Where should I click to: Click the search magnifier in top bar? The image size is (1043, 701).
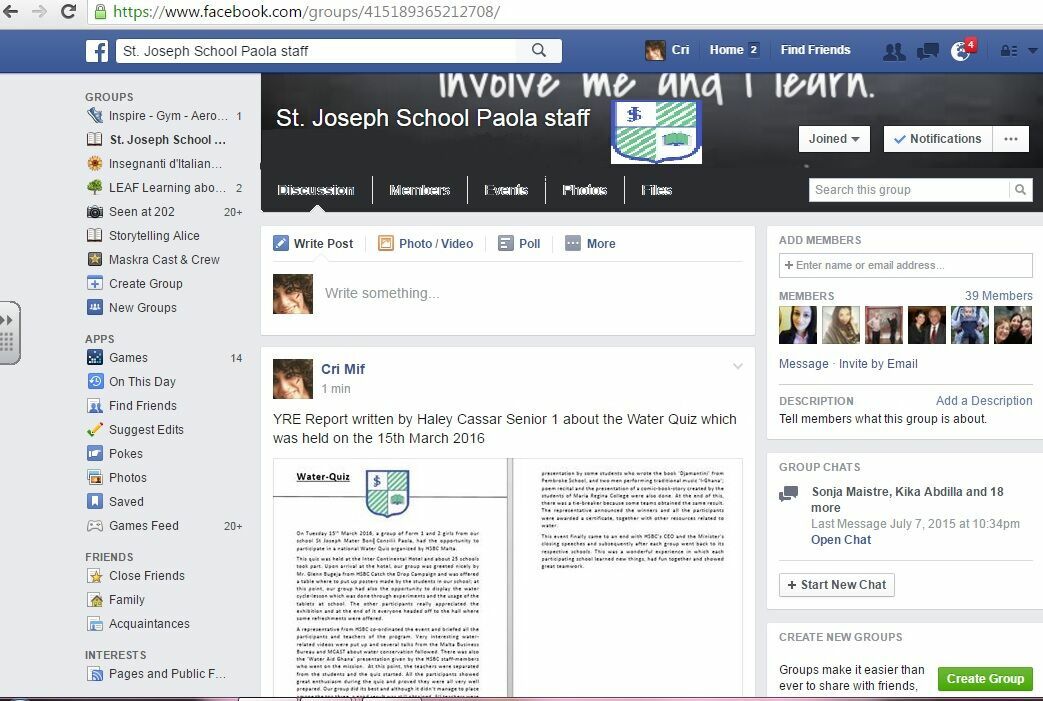[539, 50]
